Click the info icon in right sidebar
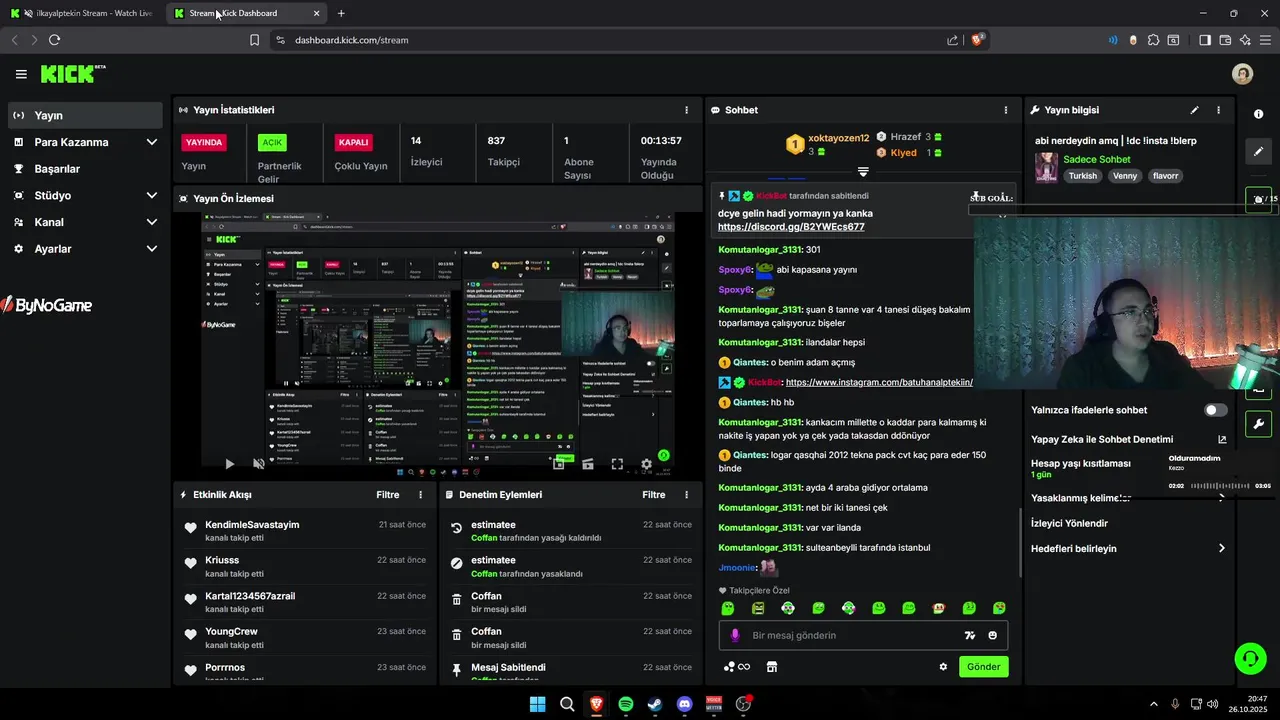Image resolution: width=1280 pixels, height=720 pixels. pos(1259,114)
